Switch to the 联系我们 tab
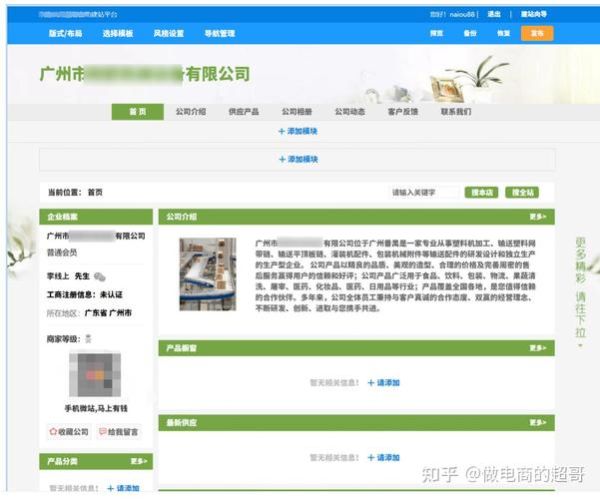Image resolution: width=600 pixels, height=499 pixels. [x=456, y=112]
